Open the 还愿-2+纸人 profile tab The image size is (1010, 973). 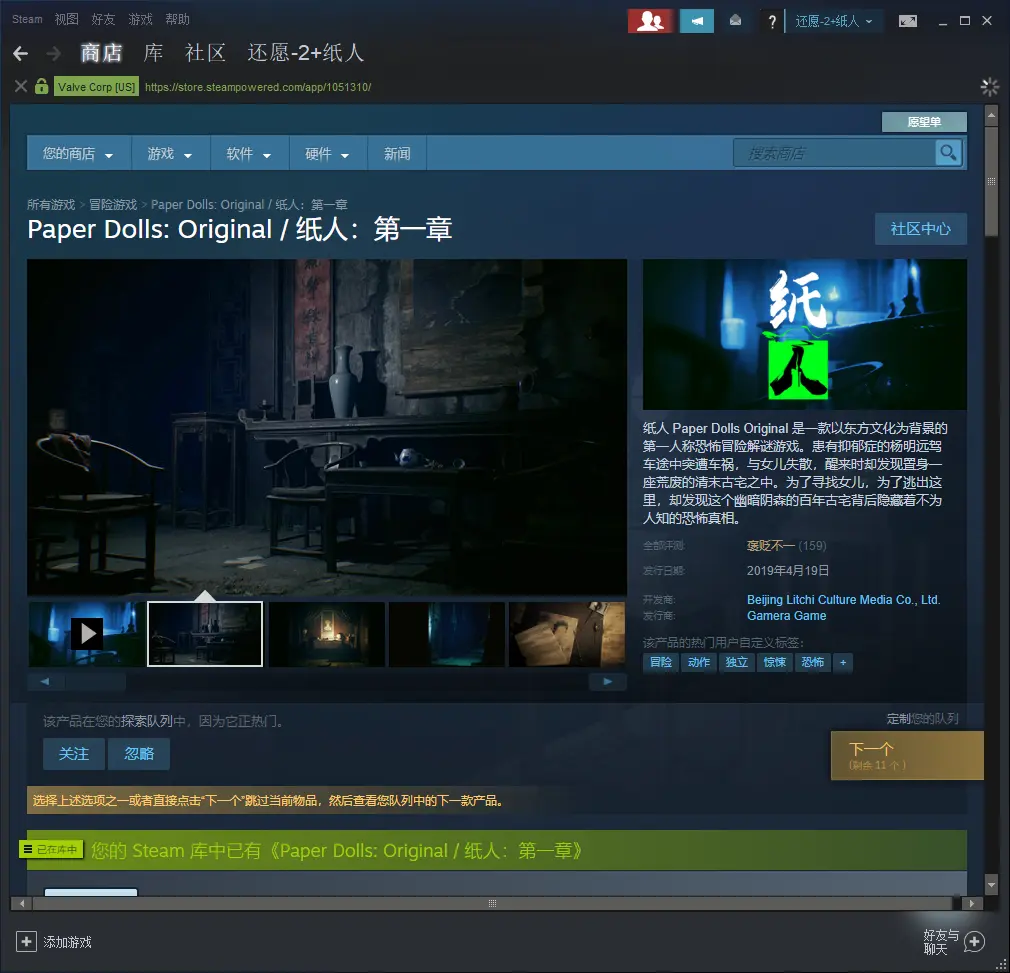pyautogui.click(x=306, y=53)
